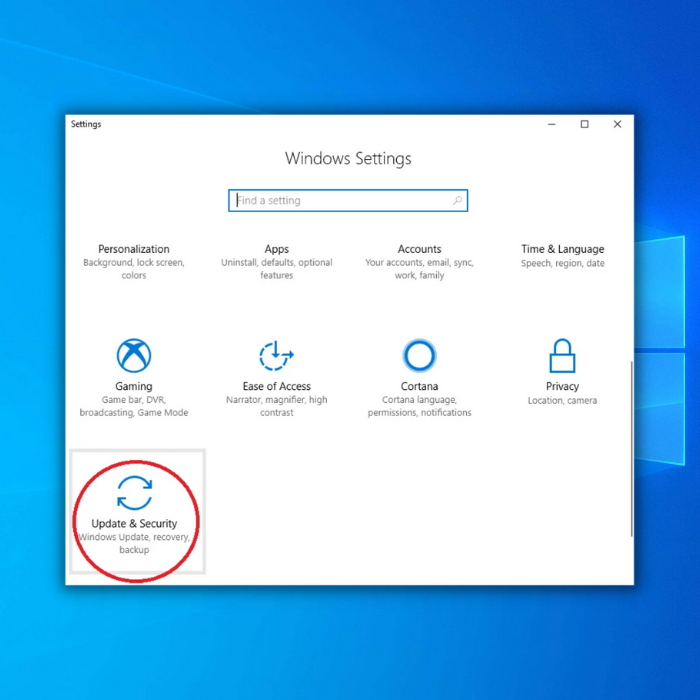
Task: Focus the 'Find a setting' search field
Action: pos(340,201)
